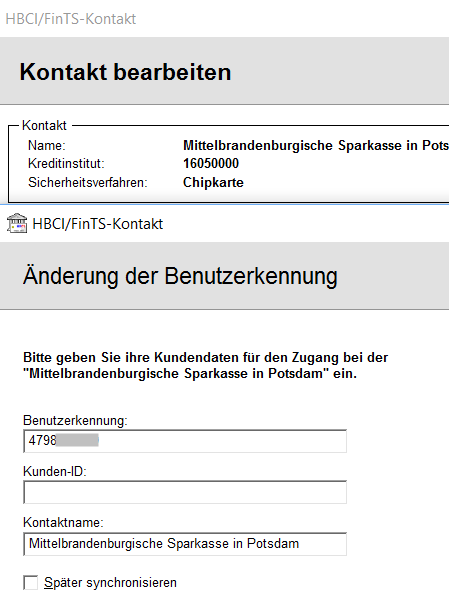This screenshot has height=608, width=449.
Task: Select the Kreditinstitut value 16050000
Action: [x=211, y=164]
